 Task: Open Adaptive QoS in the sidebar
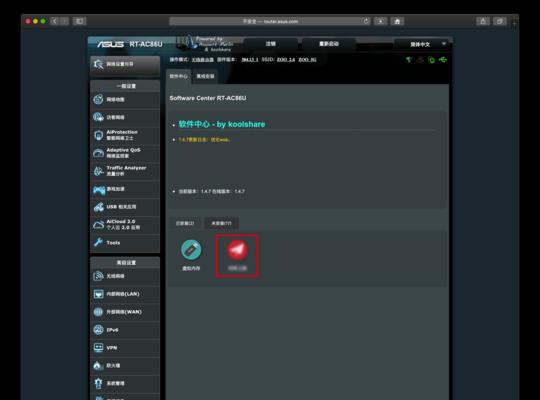tap(125, 153)
